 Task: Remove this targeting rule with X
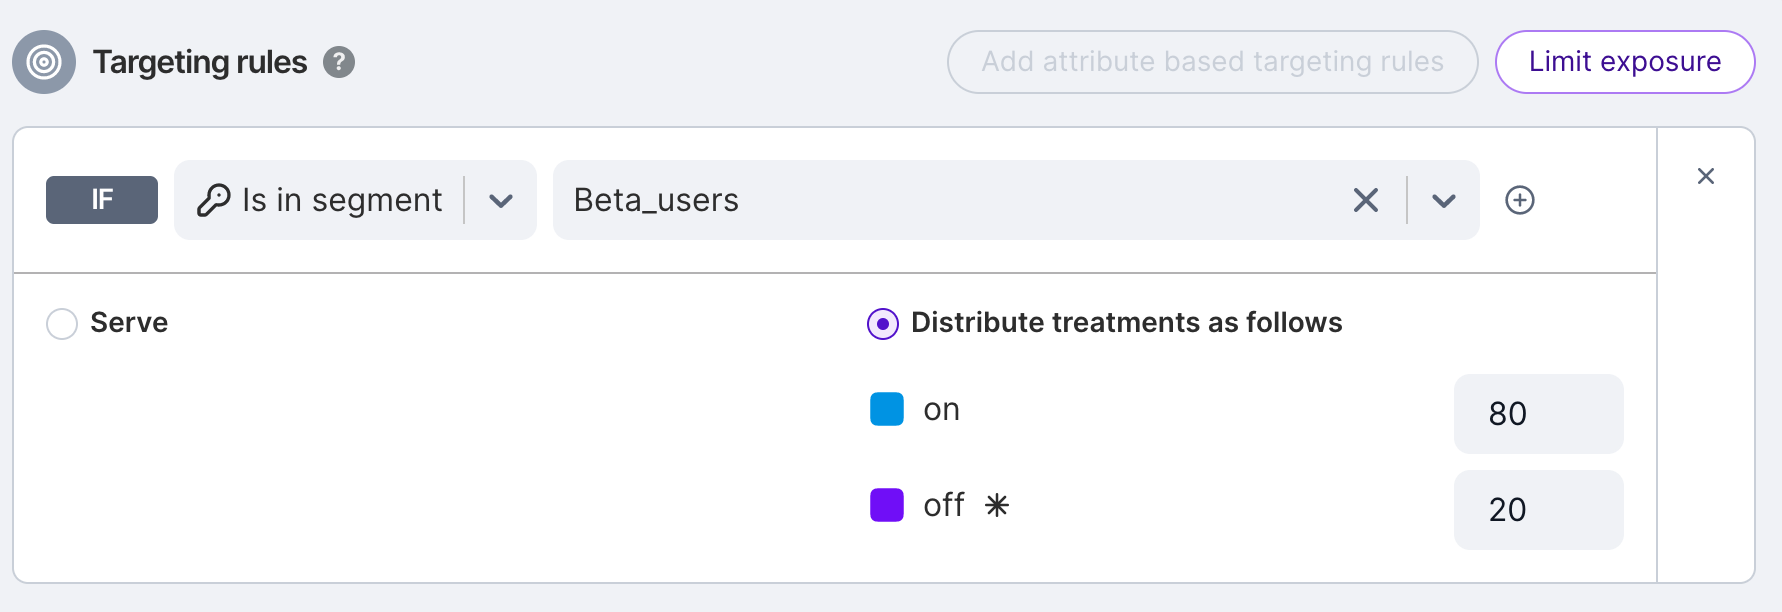(x=1706, y=176)
